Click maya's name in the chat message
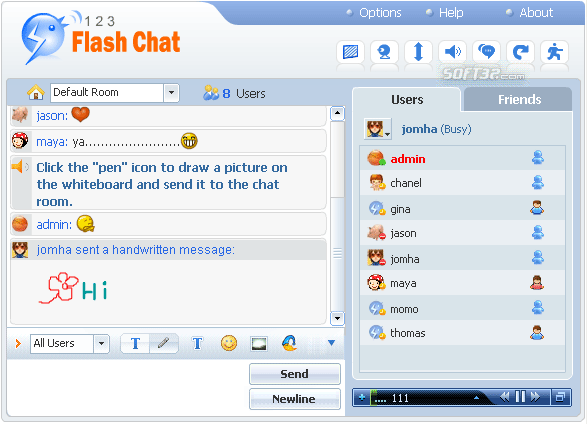The width and height of the screenshot is (587, 424). point(52,142)
